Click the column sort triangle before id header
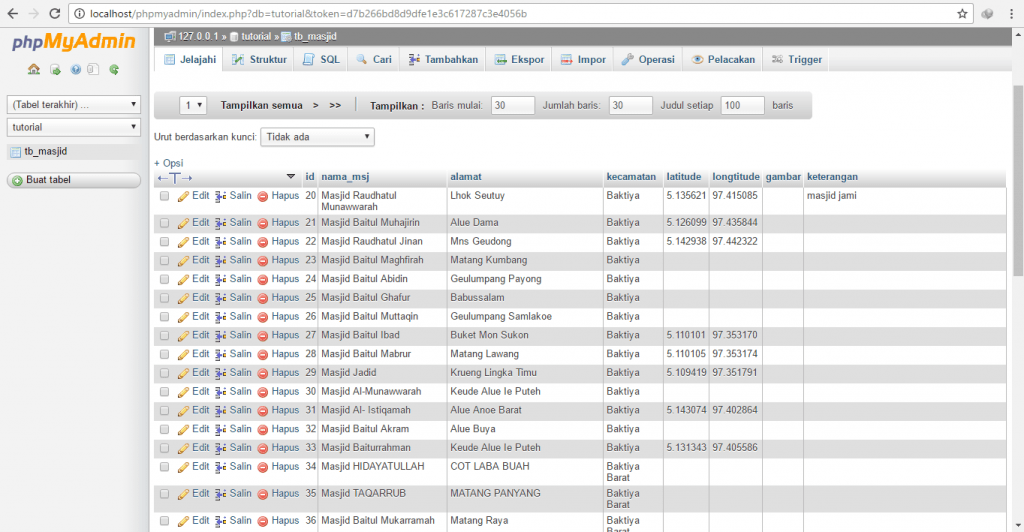The image size is (1024, 532). (291, 177)
